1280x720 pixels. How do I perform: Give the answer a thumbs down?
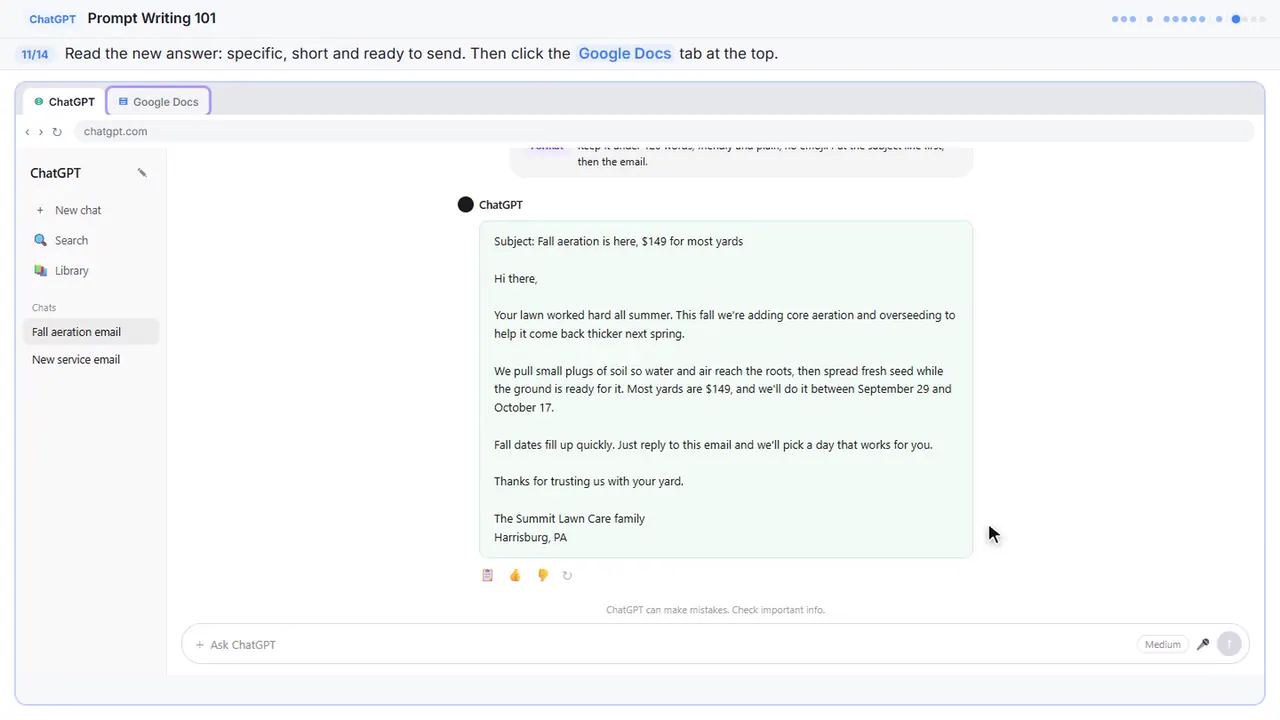pyautogui.click(x=543, y=575)
